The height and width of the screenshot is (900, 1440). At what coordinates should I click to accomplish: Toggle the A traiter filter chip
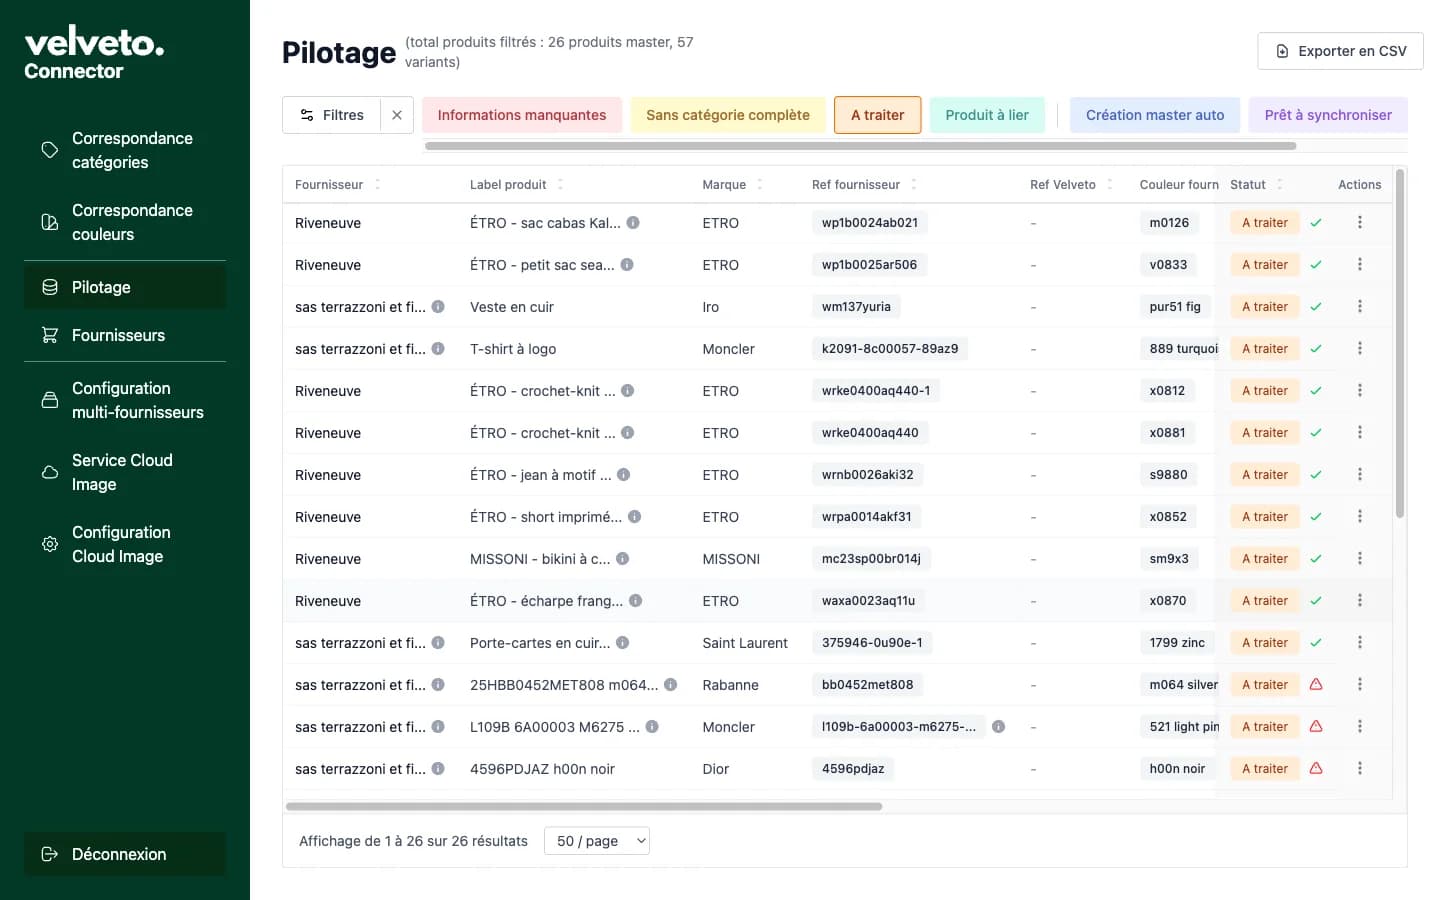click(x=877, y=115)
